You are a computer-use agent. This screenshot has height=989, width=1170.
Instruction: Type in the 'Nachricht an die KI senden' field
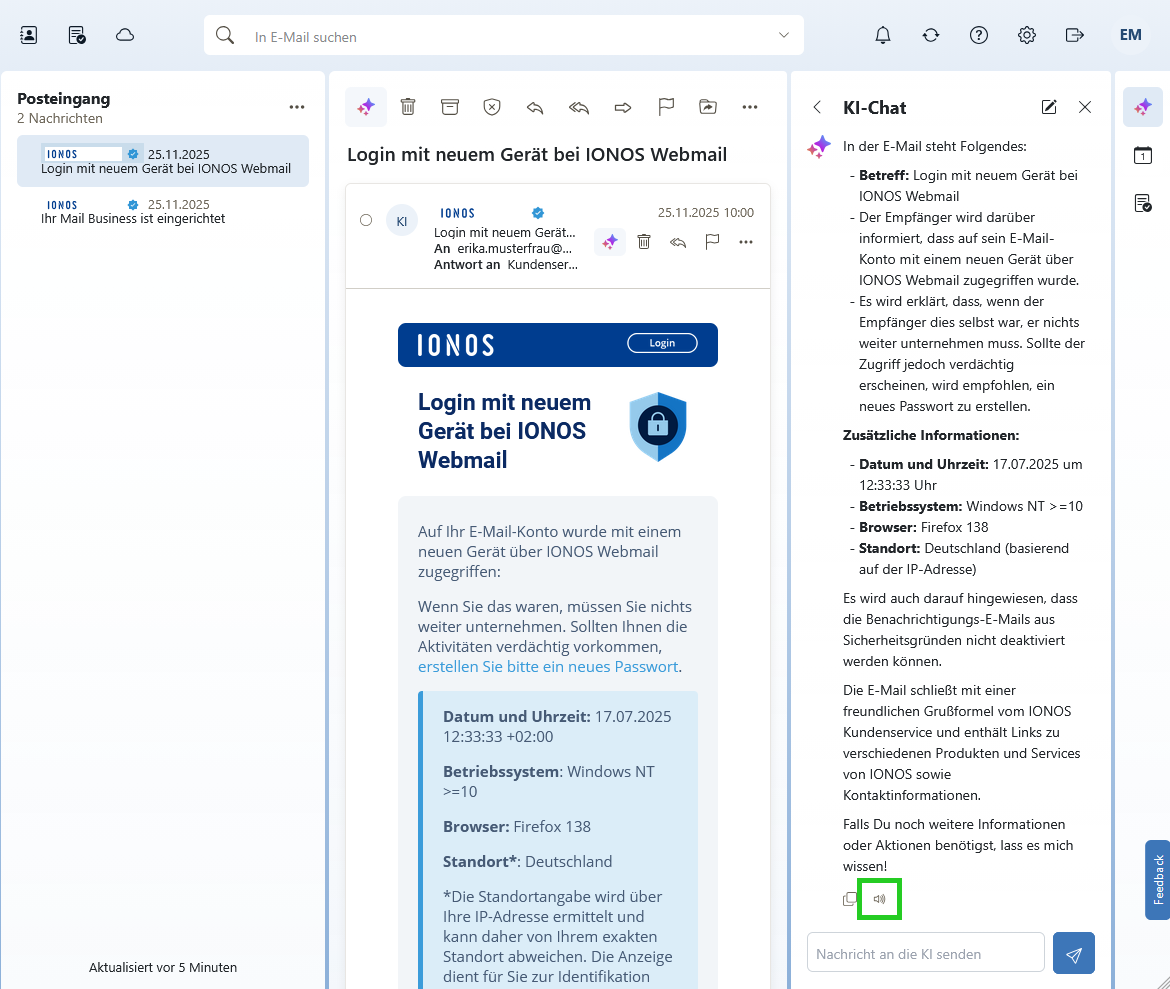925,952
